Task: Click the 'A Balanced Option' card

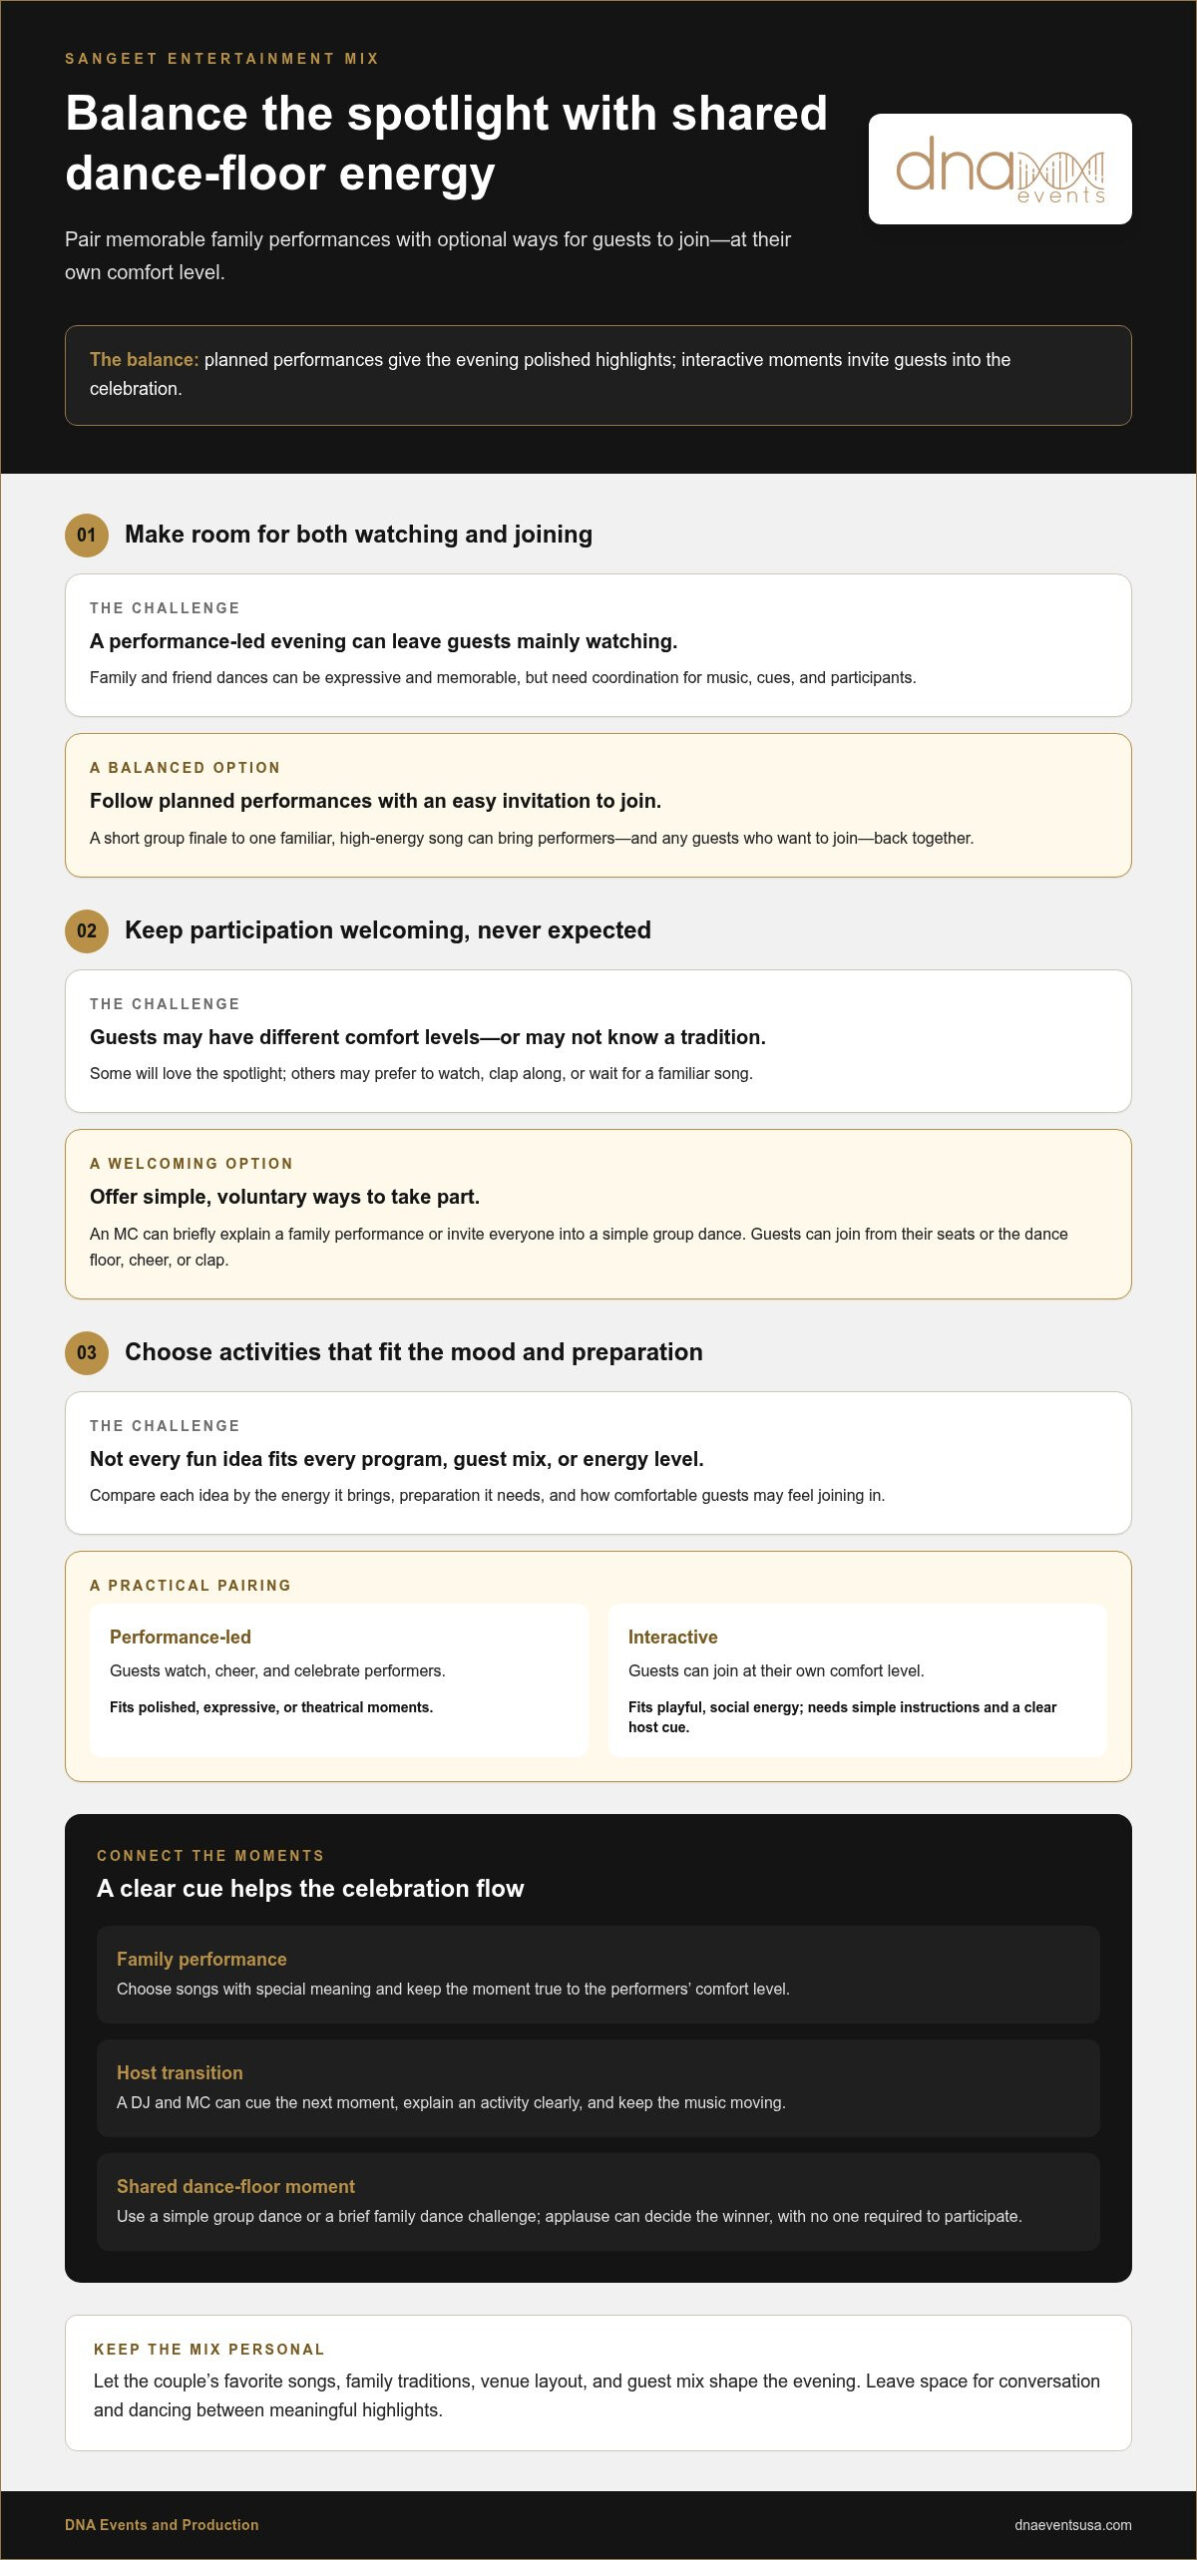Action: click(598, 806)
